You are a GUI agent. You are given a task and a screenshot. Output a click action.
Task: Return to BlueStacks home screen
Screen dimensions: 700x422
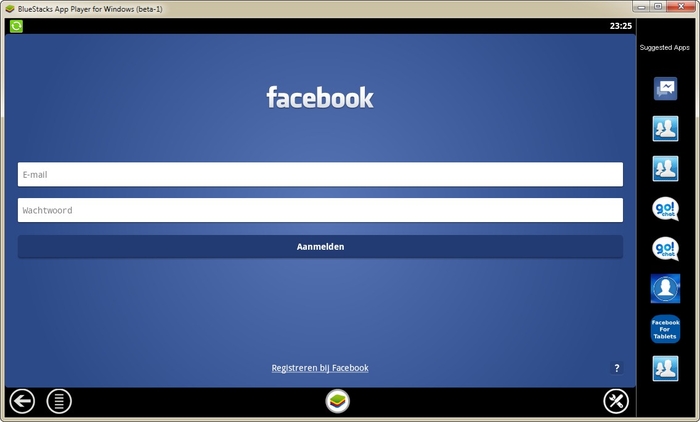coord(338,401)
